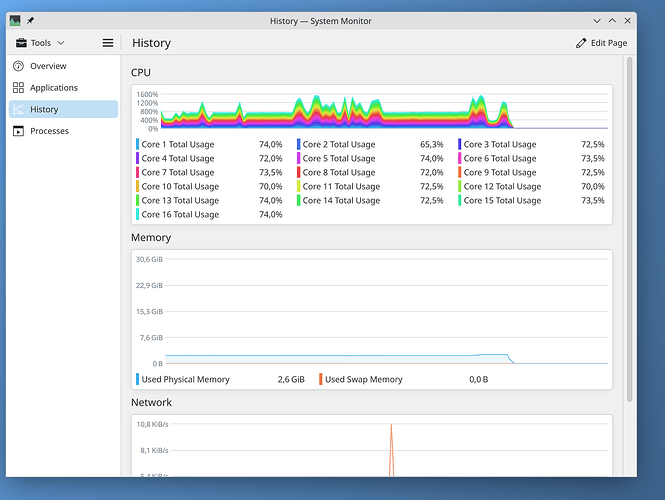
Task: Open the Tools dropdown menu
Action: (x=40, y=43)
